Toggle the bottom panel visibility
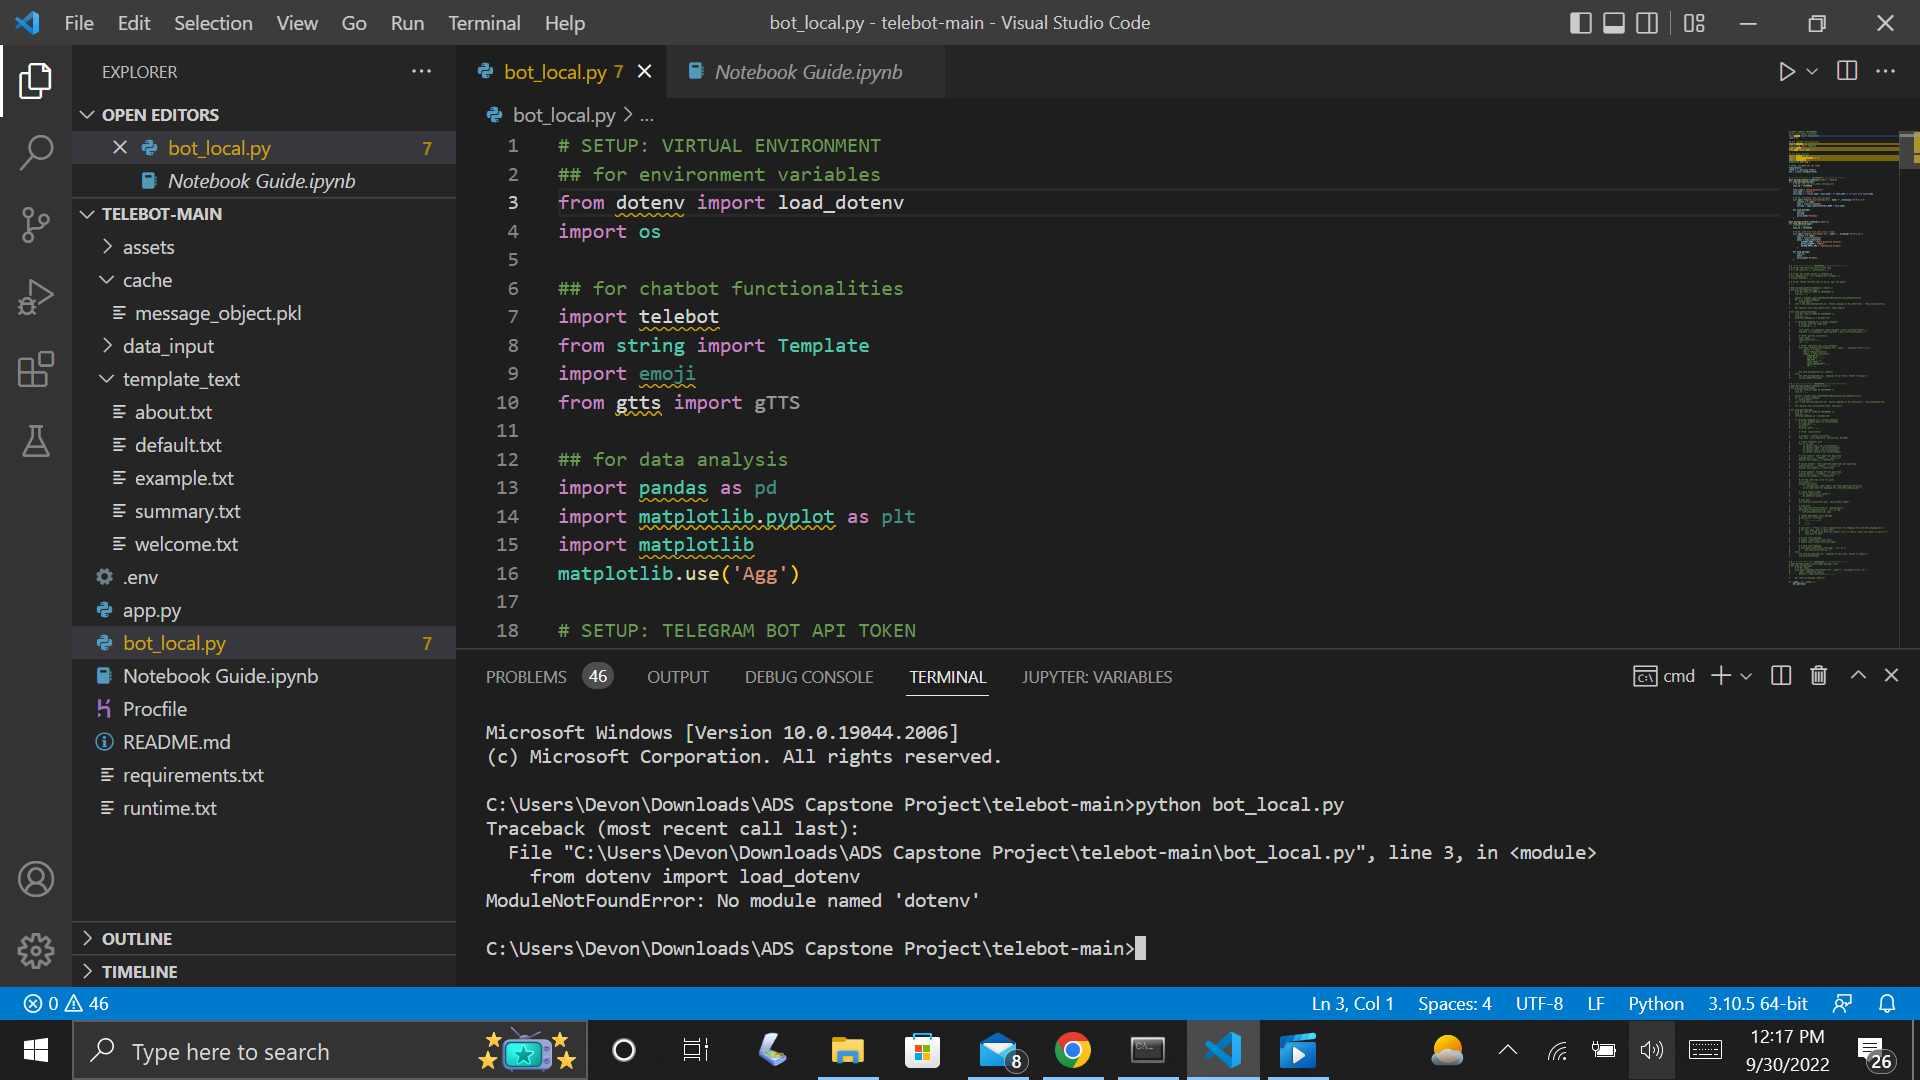 click(x=1613, y=22)
